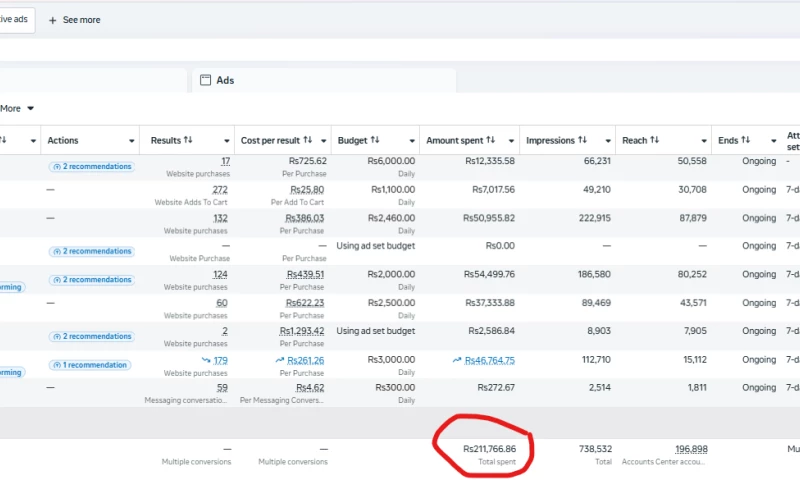Open Amount spent column dropdown arrow
This screenshot has width=800, height=480.
[511, 141]
